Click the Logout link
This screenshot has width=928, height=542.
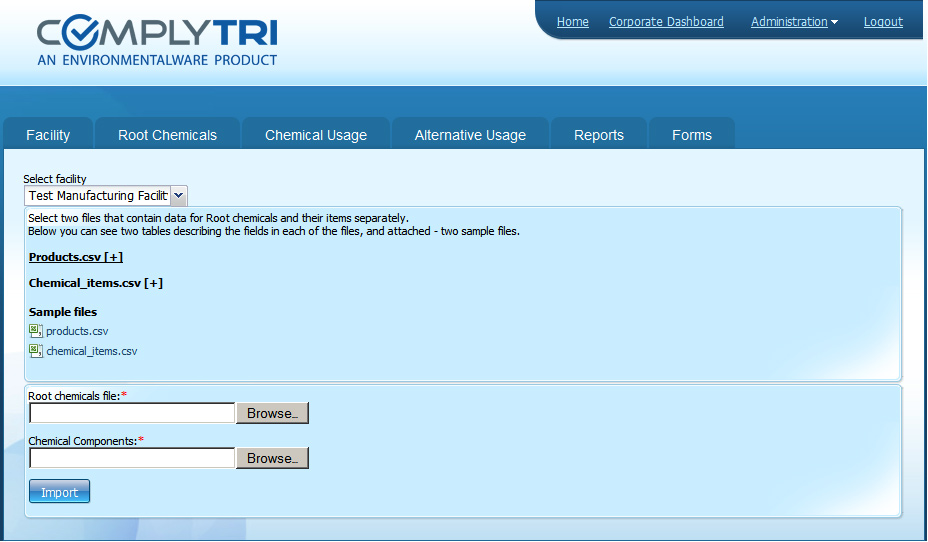[x=883, y=22]
